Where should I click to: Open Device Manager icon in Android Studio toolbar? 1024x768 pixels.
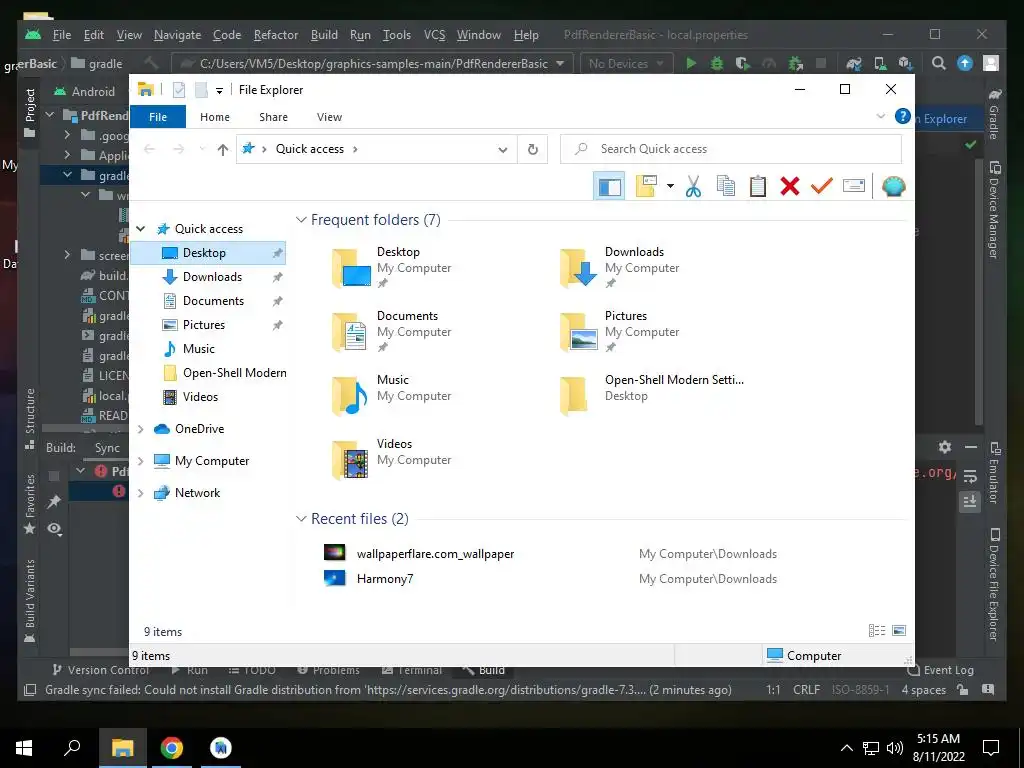point(880,63)
